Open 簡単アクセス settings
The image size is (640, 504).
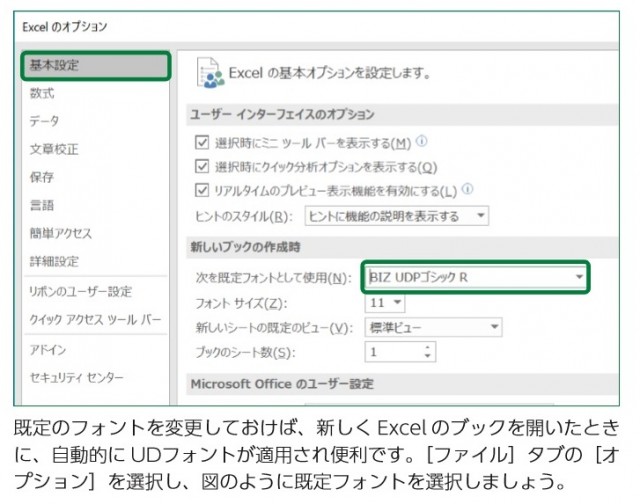point(60,233)
